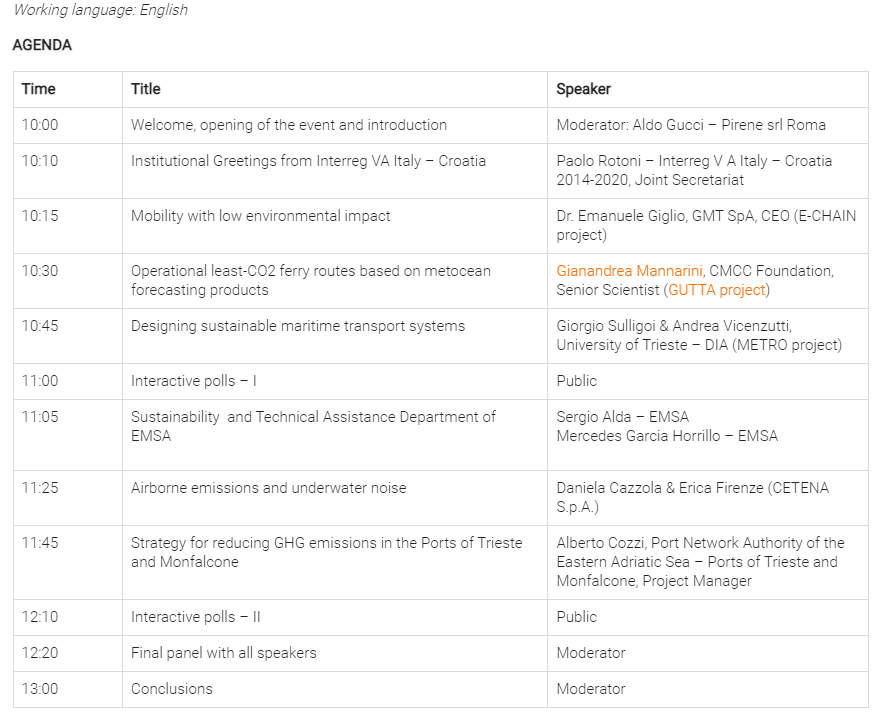Click the Institutional Greetings from Interreg title

[x=308, y=161]
